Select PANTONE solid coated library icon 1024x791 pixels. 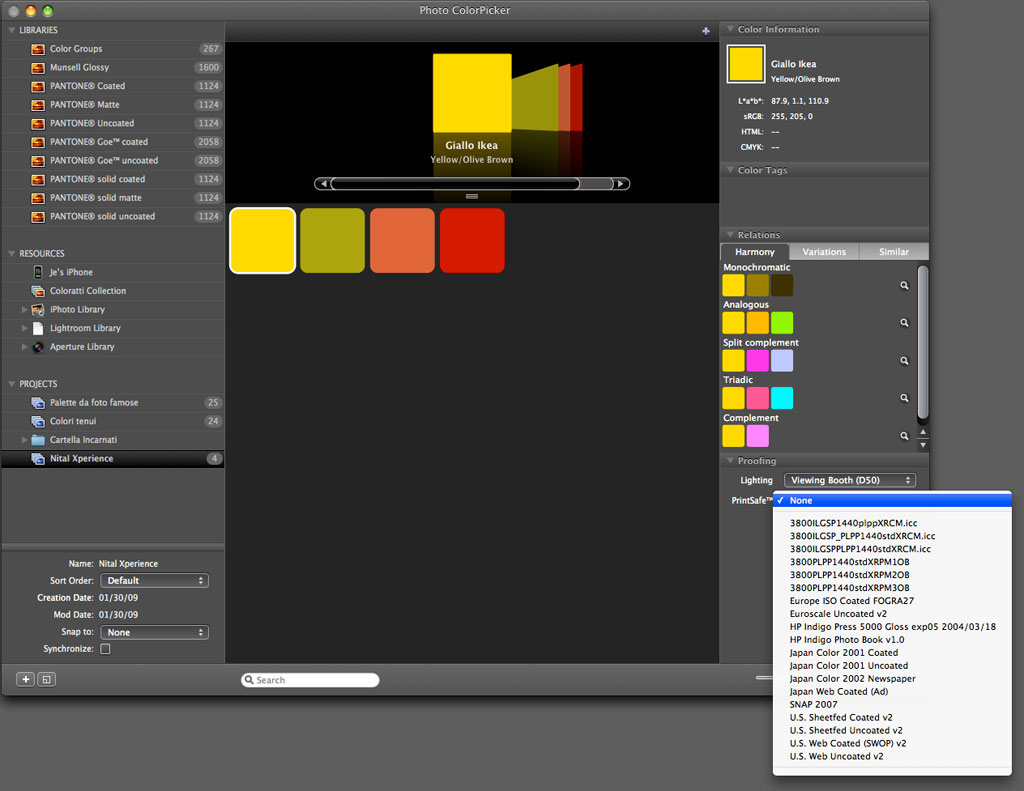pos(38,180)
